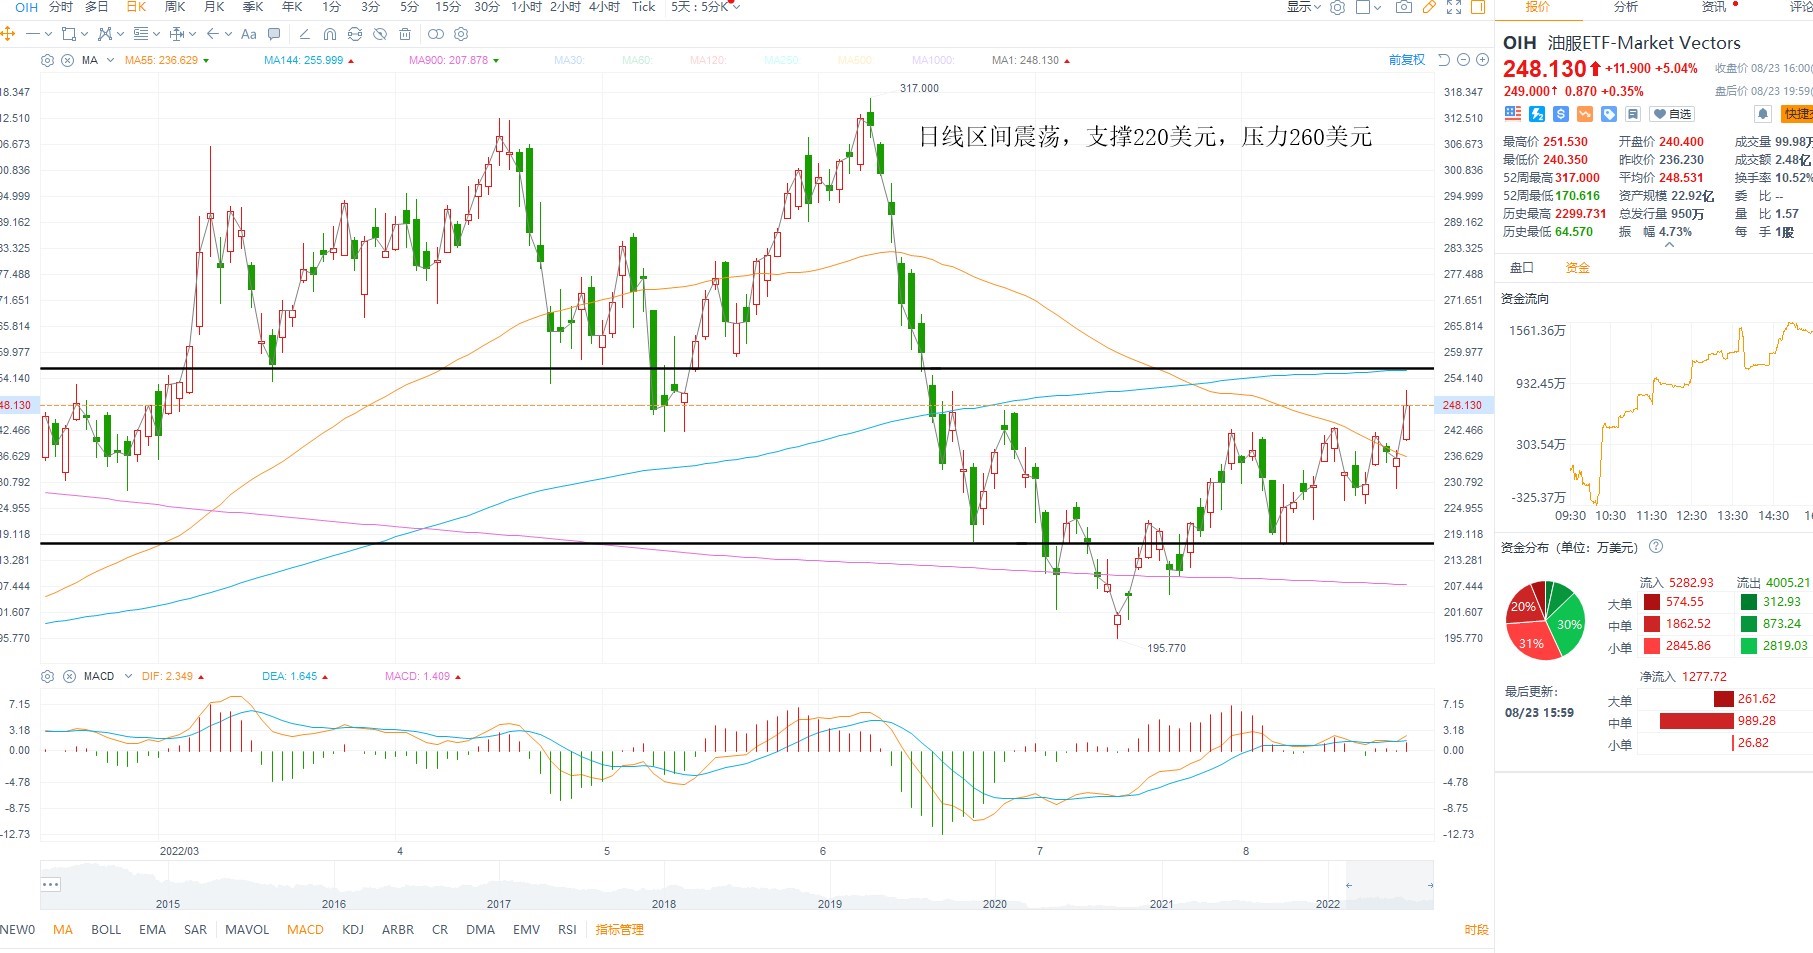
Task: Choose the Aa text annotation tool
Action: (249, 34)
